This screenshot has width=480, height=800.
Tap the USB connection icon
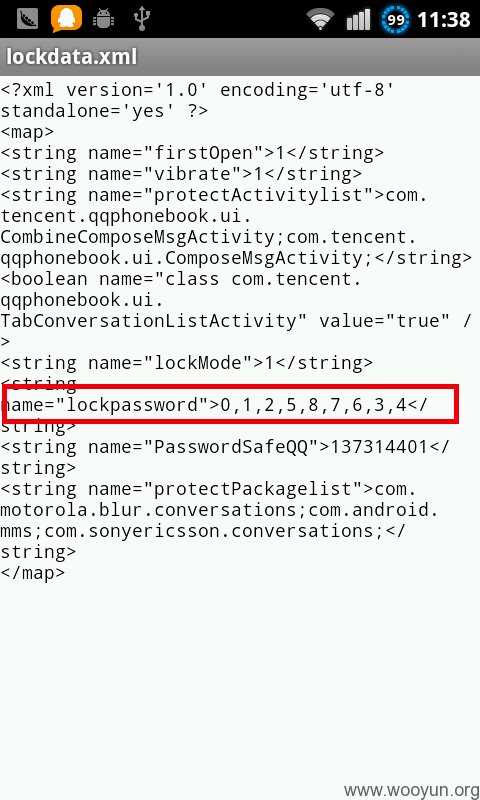click(x=142, y=18)
